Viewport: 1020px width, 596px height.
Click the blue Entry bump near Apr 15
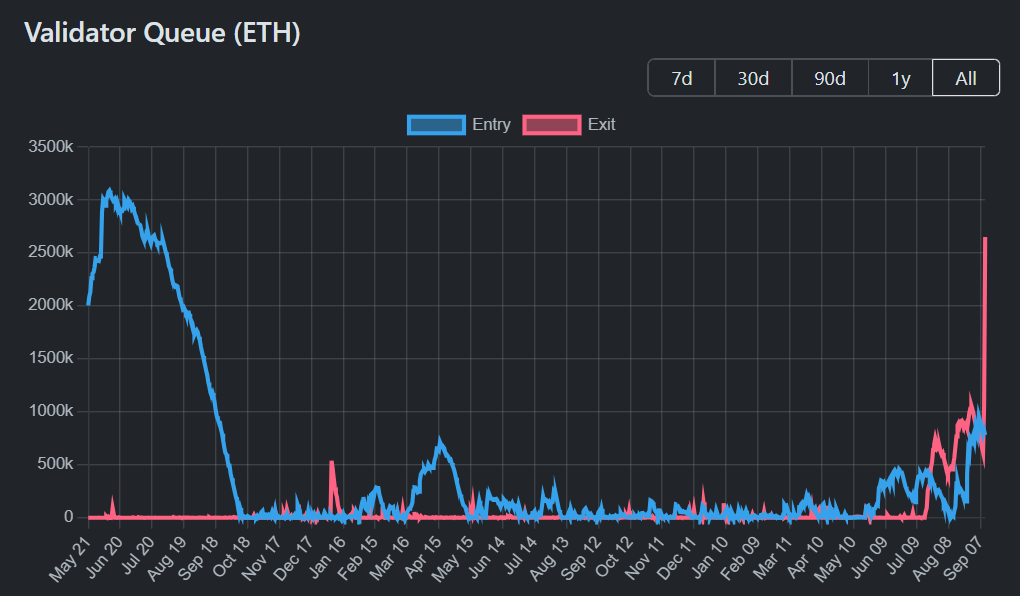(438, 438)
